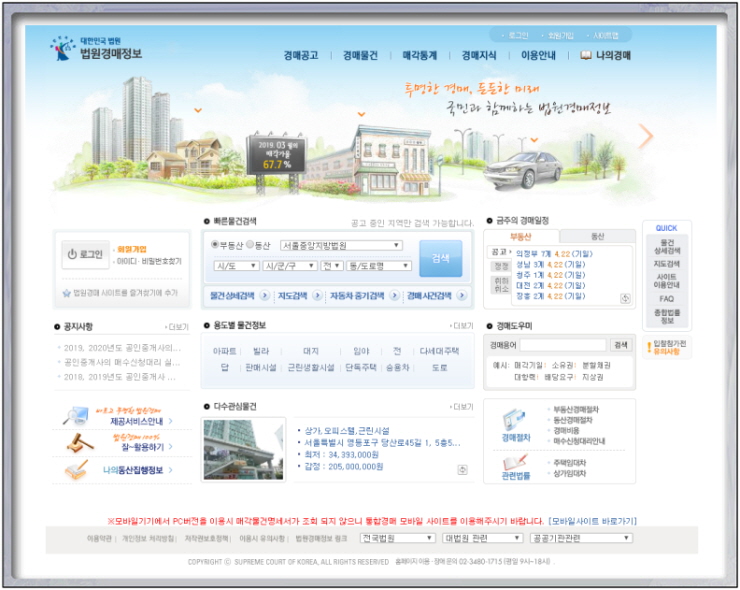This screenshot has height=590, width=740.
Task: Click the 경매용어 text input field
Action: coord(563,345)
